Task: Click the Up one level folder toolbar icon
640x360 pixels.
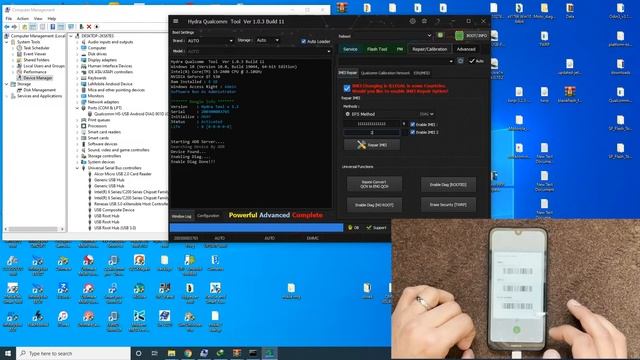Action: click(x=24, y=27)
